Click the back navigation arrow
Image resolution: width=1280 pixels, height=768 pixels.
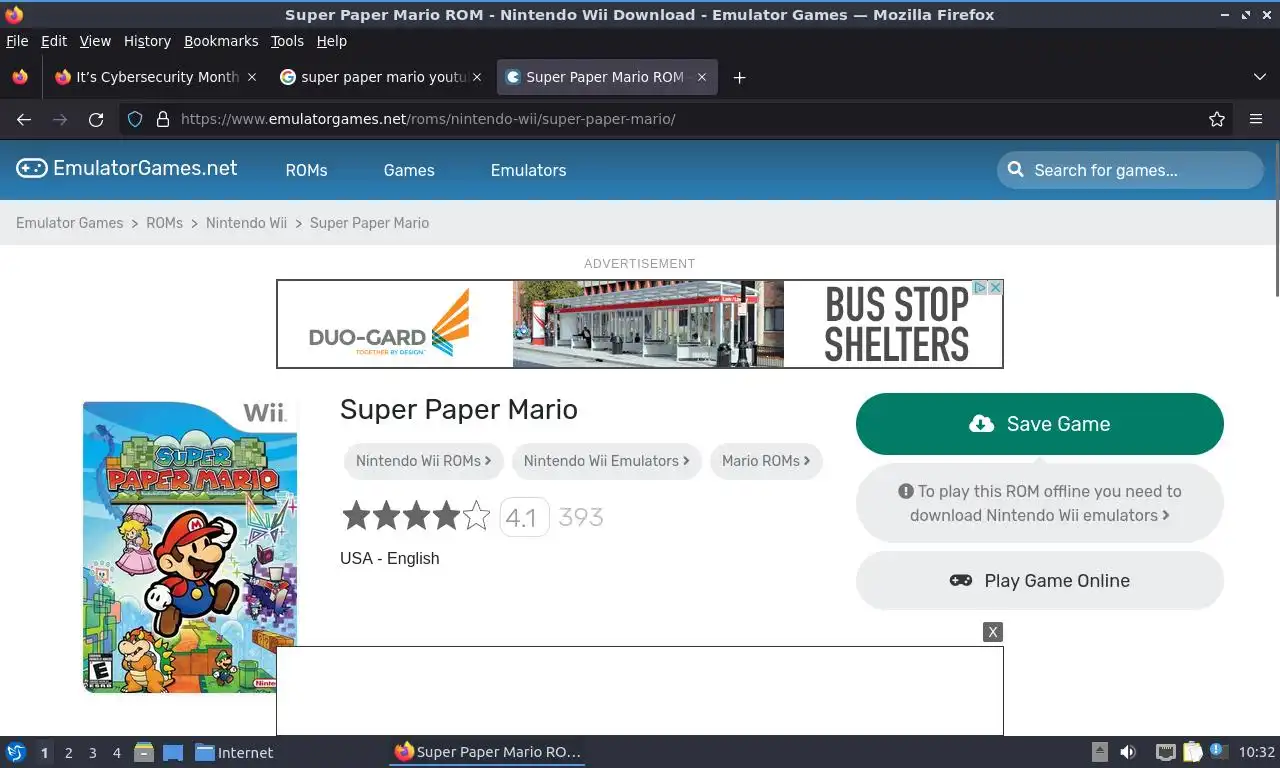pyautogui.click(x=24, y=119)
